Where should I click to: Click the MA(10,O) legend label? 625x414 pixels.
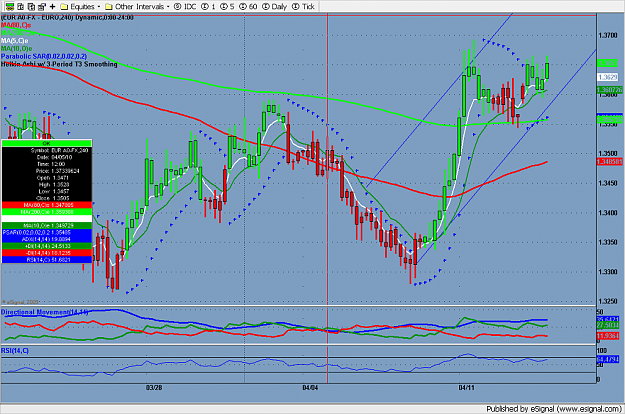coord(16,49)
